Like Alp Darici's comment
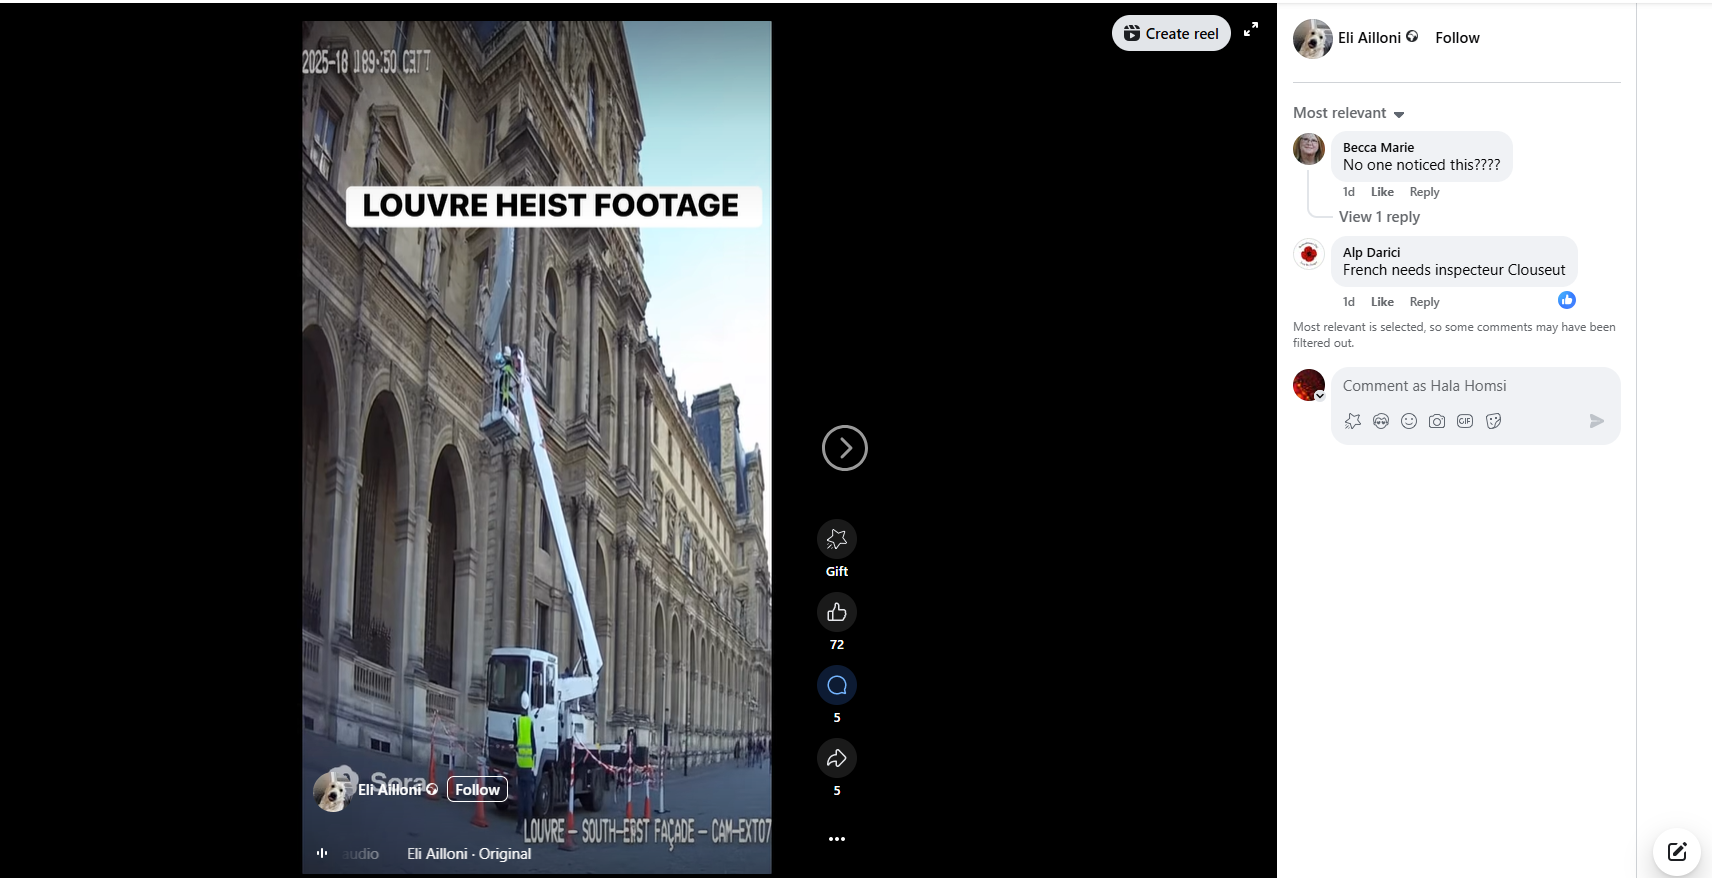This screenshot has height=878, width=1712. point(1382,302)
